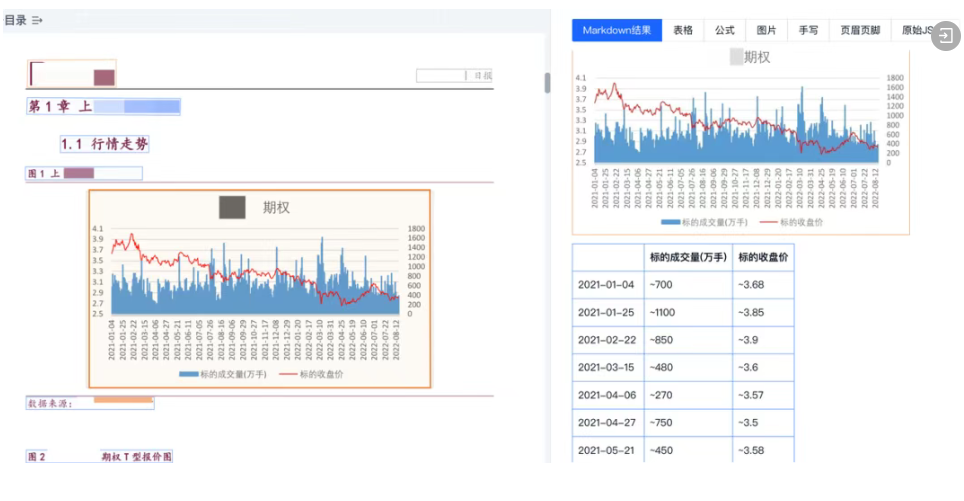This screenshot has width=964, height=501.
Task: Click the highlighted chart region in document
Action: click(259, 288)
